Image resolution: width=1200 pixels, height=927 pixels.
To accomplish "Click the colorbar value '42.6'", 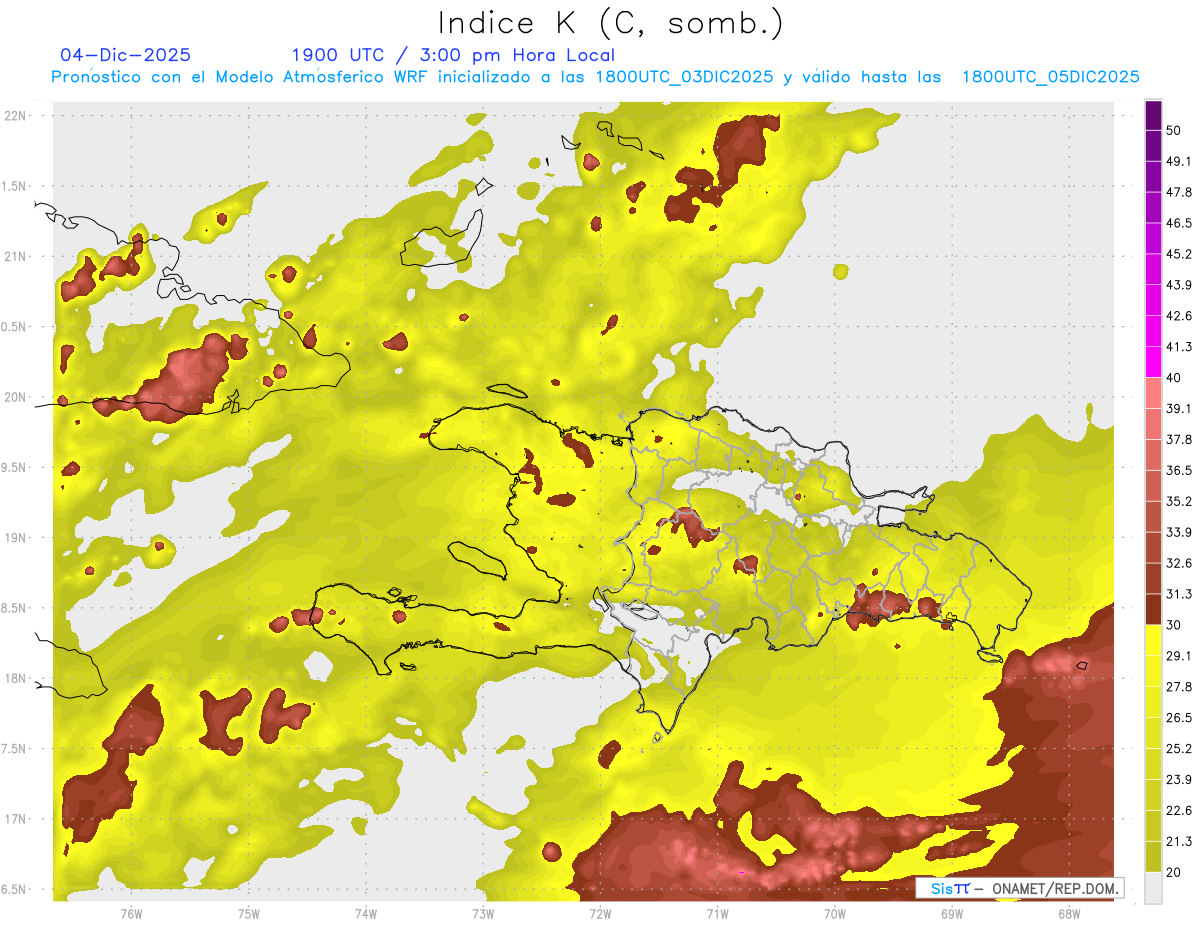I will pos(1179,316).
